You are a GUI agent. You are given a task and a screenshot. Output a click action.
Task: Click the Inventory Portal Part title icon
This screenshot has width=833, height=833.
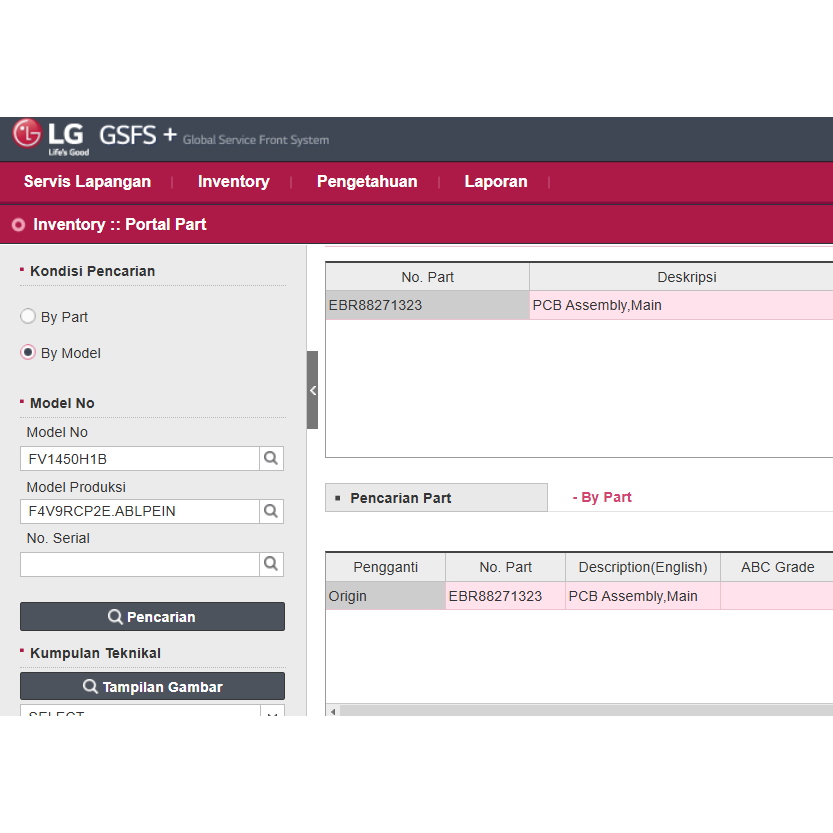point(18,225)
